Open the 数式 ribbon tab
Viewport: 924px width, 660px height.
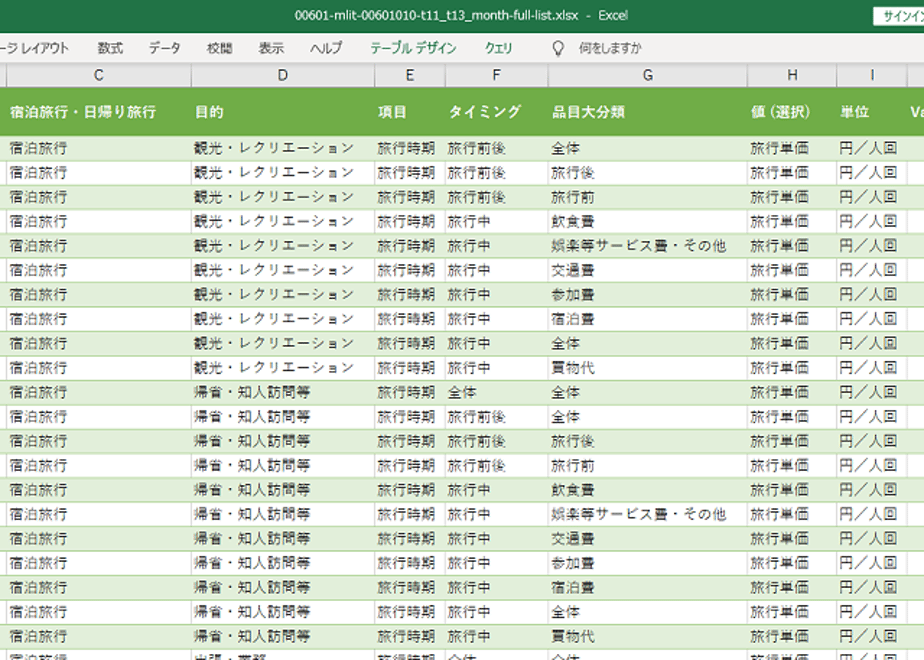[x=110, y=48]
